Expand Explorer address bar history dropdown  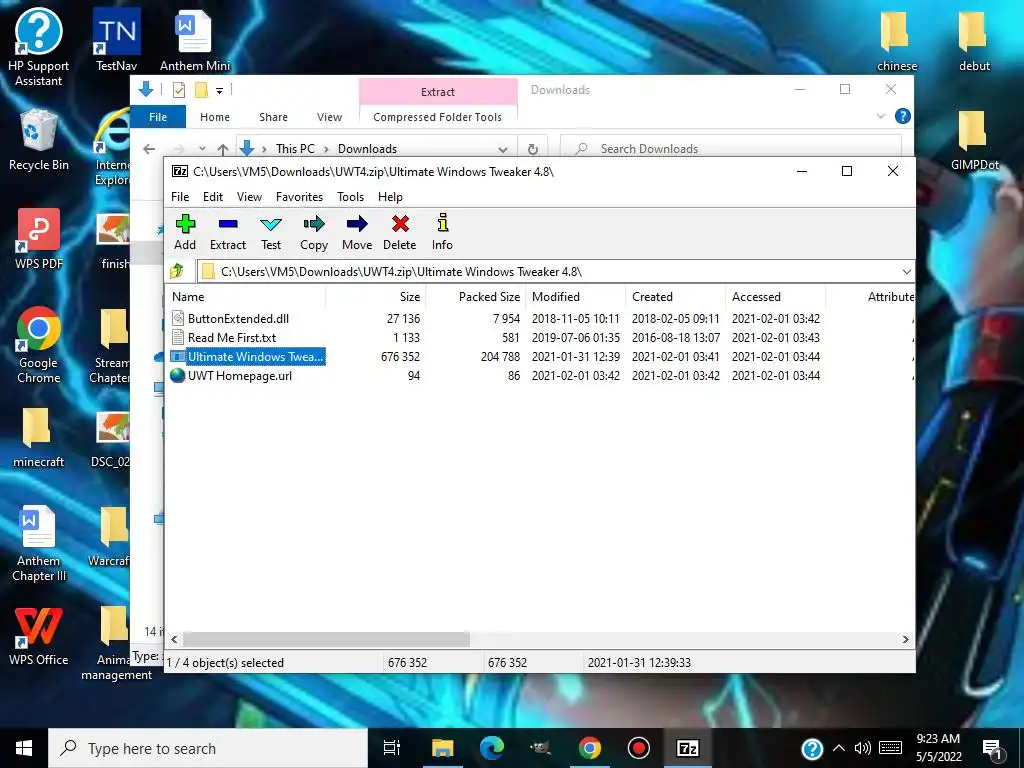pyautogui.click(x=502, y=149)
